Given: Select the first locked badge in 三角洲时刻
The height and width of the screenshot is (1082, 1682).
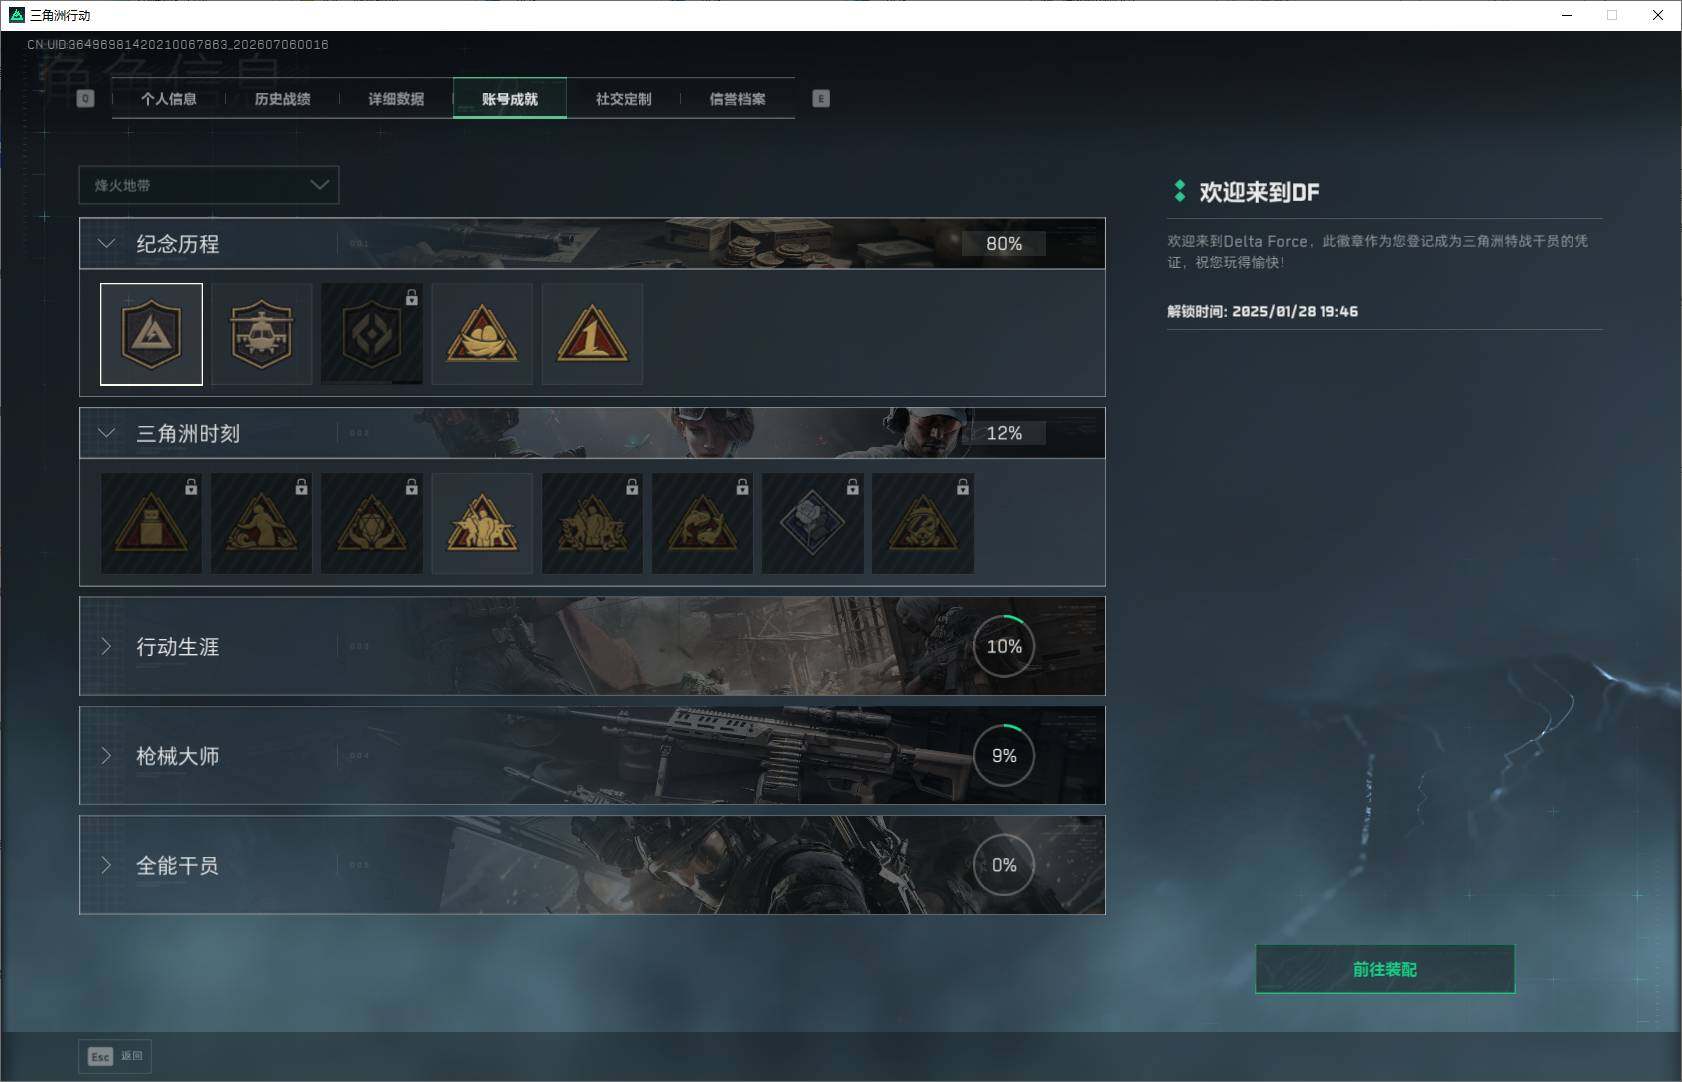Looking at the screenshot, I should point(151,523).
